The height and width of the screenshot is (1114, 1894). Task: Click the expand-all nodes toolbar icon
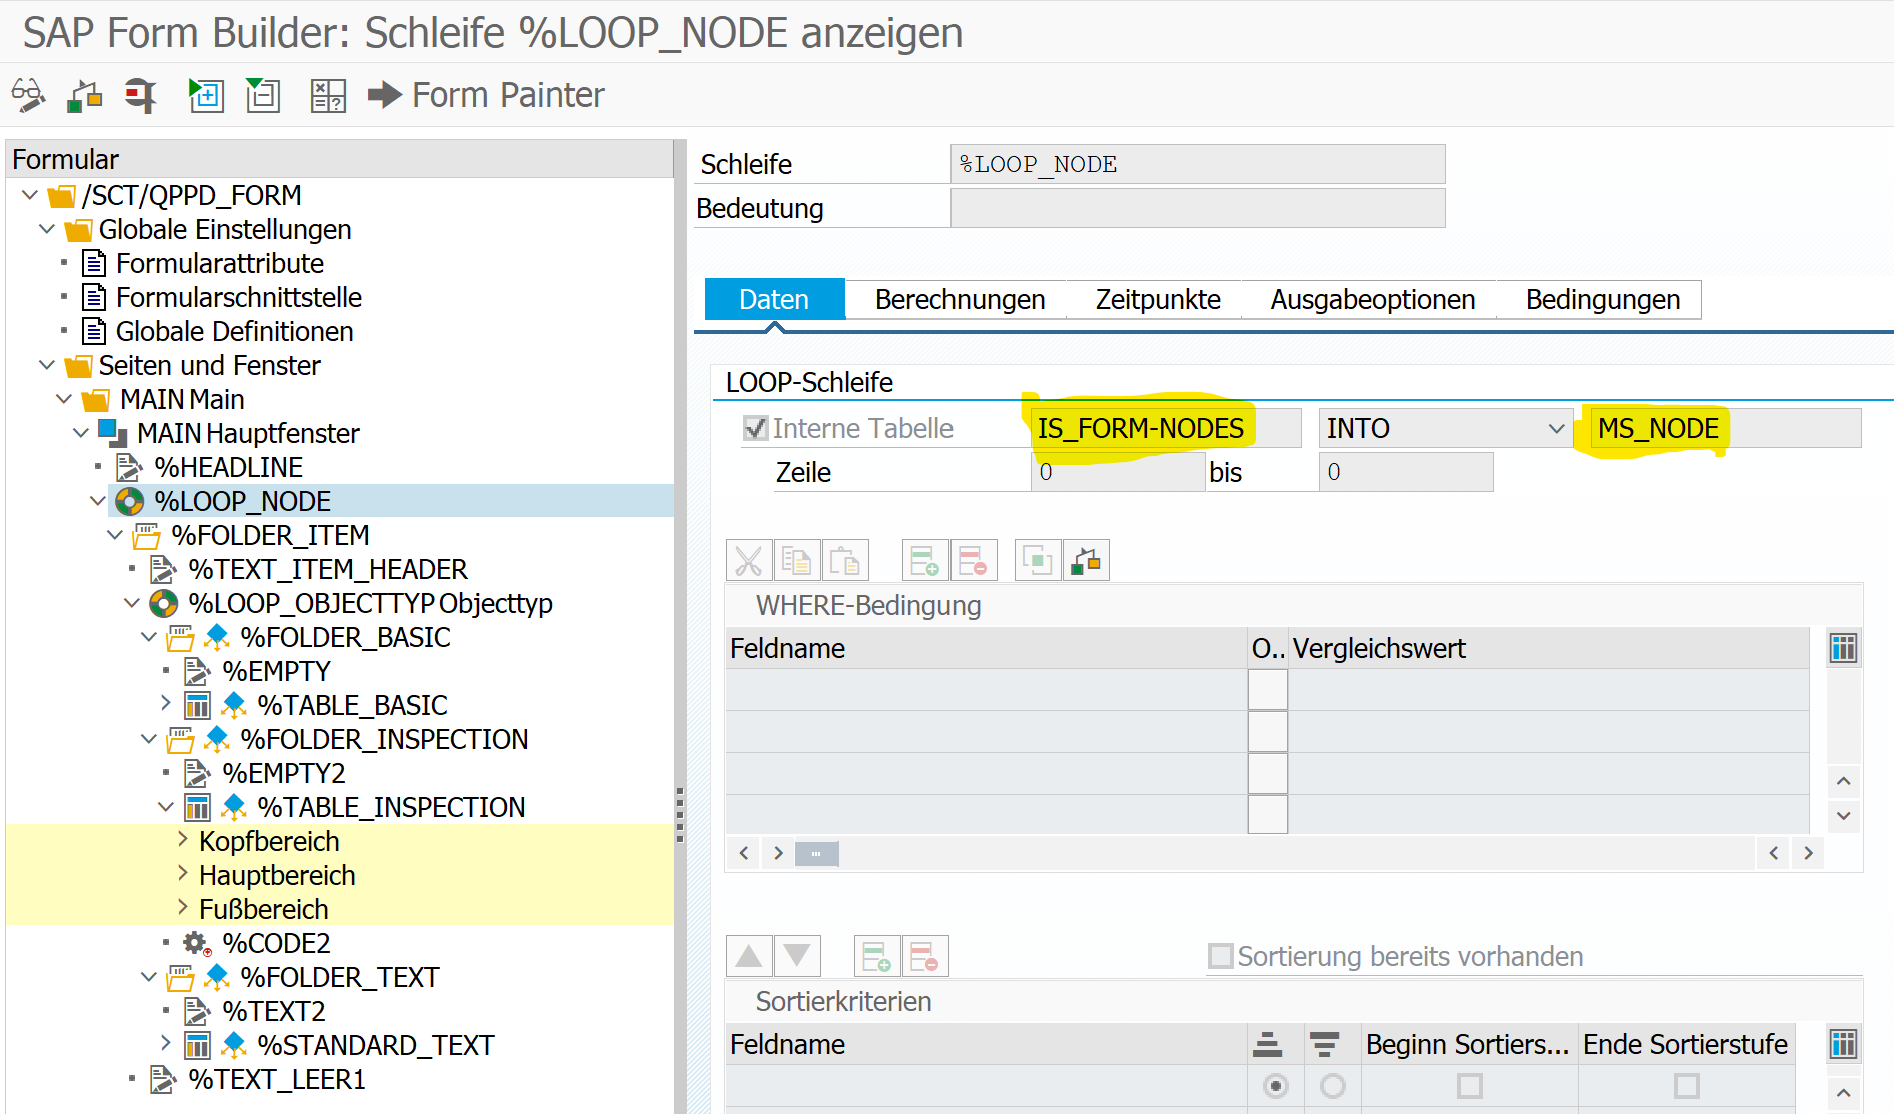tap(206, 95)
